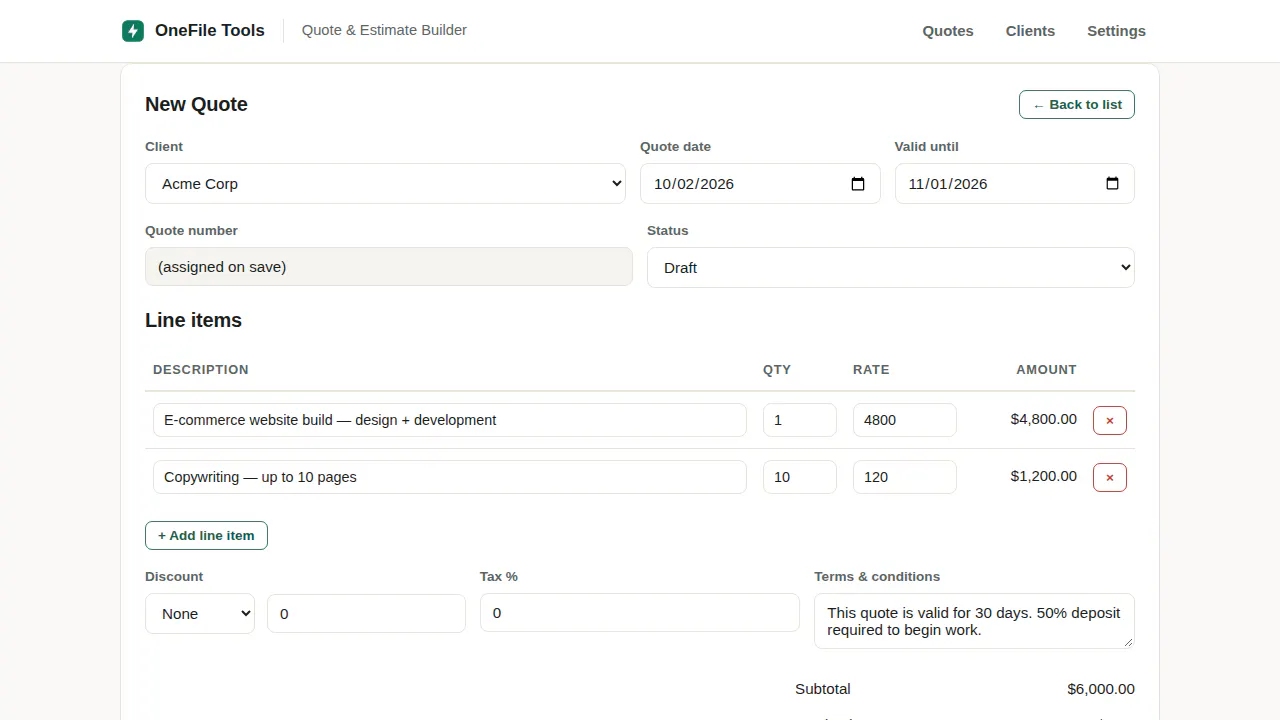Go to Quotes in top navigation
This screenshot has height=720, width=1280.
pyautogui.click(x=948, y=31)
